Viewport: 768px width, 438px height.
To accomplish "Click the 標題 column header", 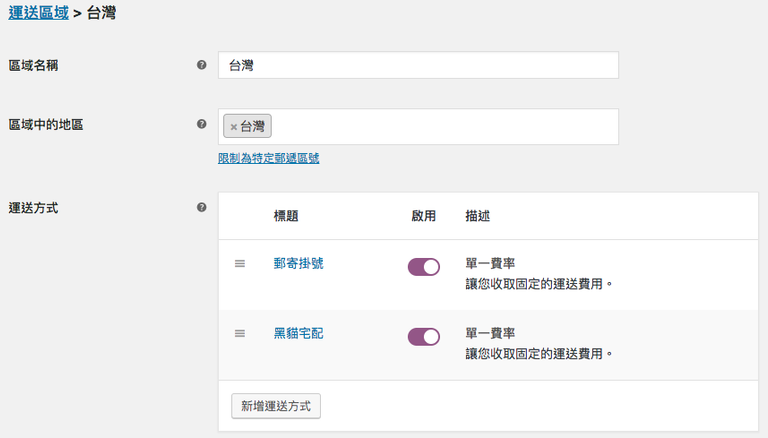I will click(286, 216).
